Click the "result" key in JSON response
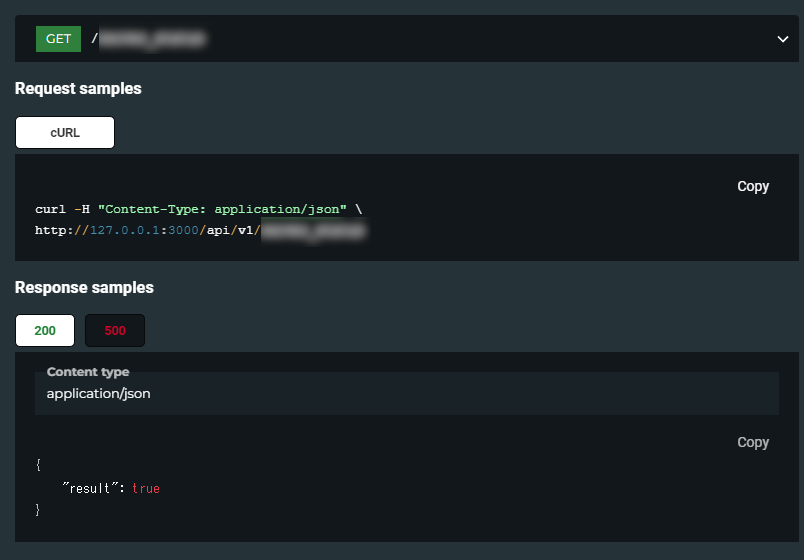Viewport: 804px width, 560px height. point(91,488)
